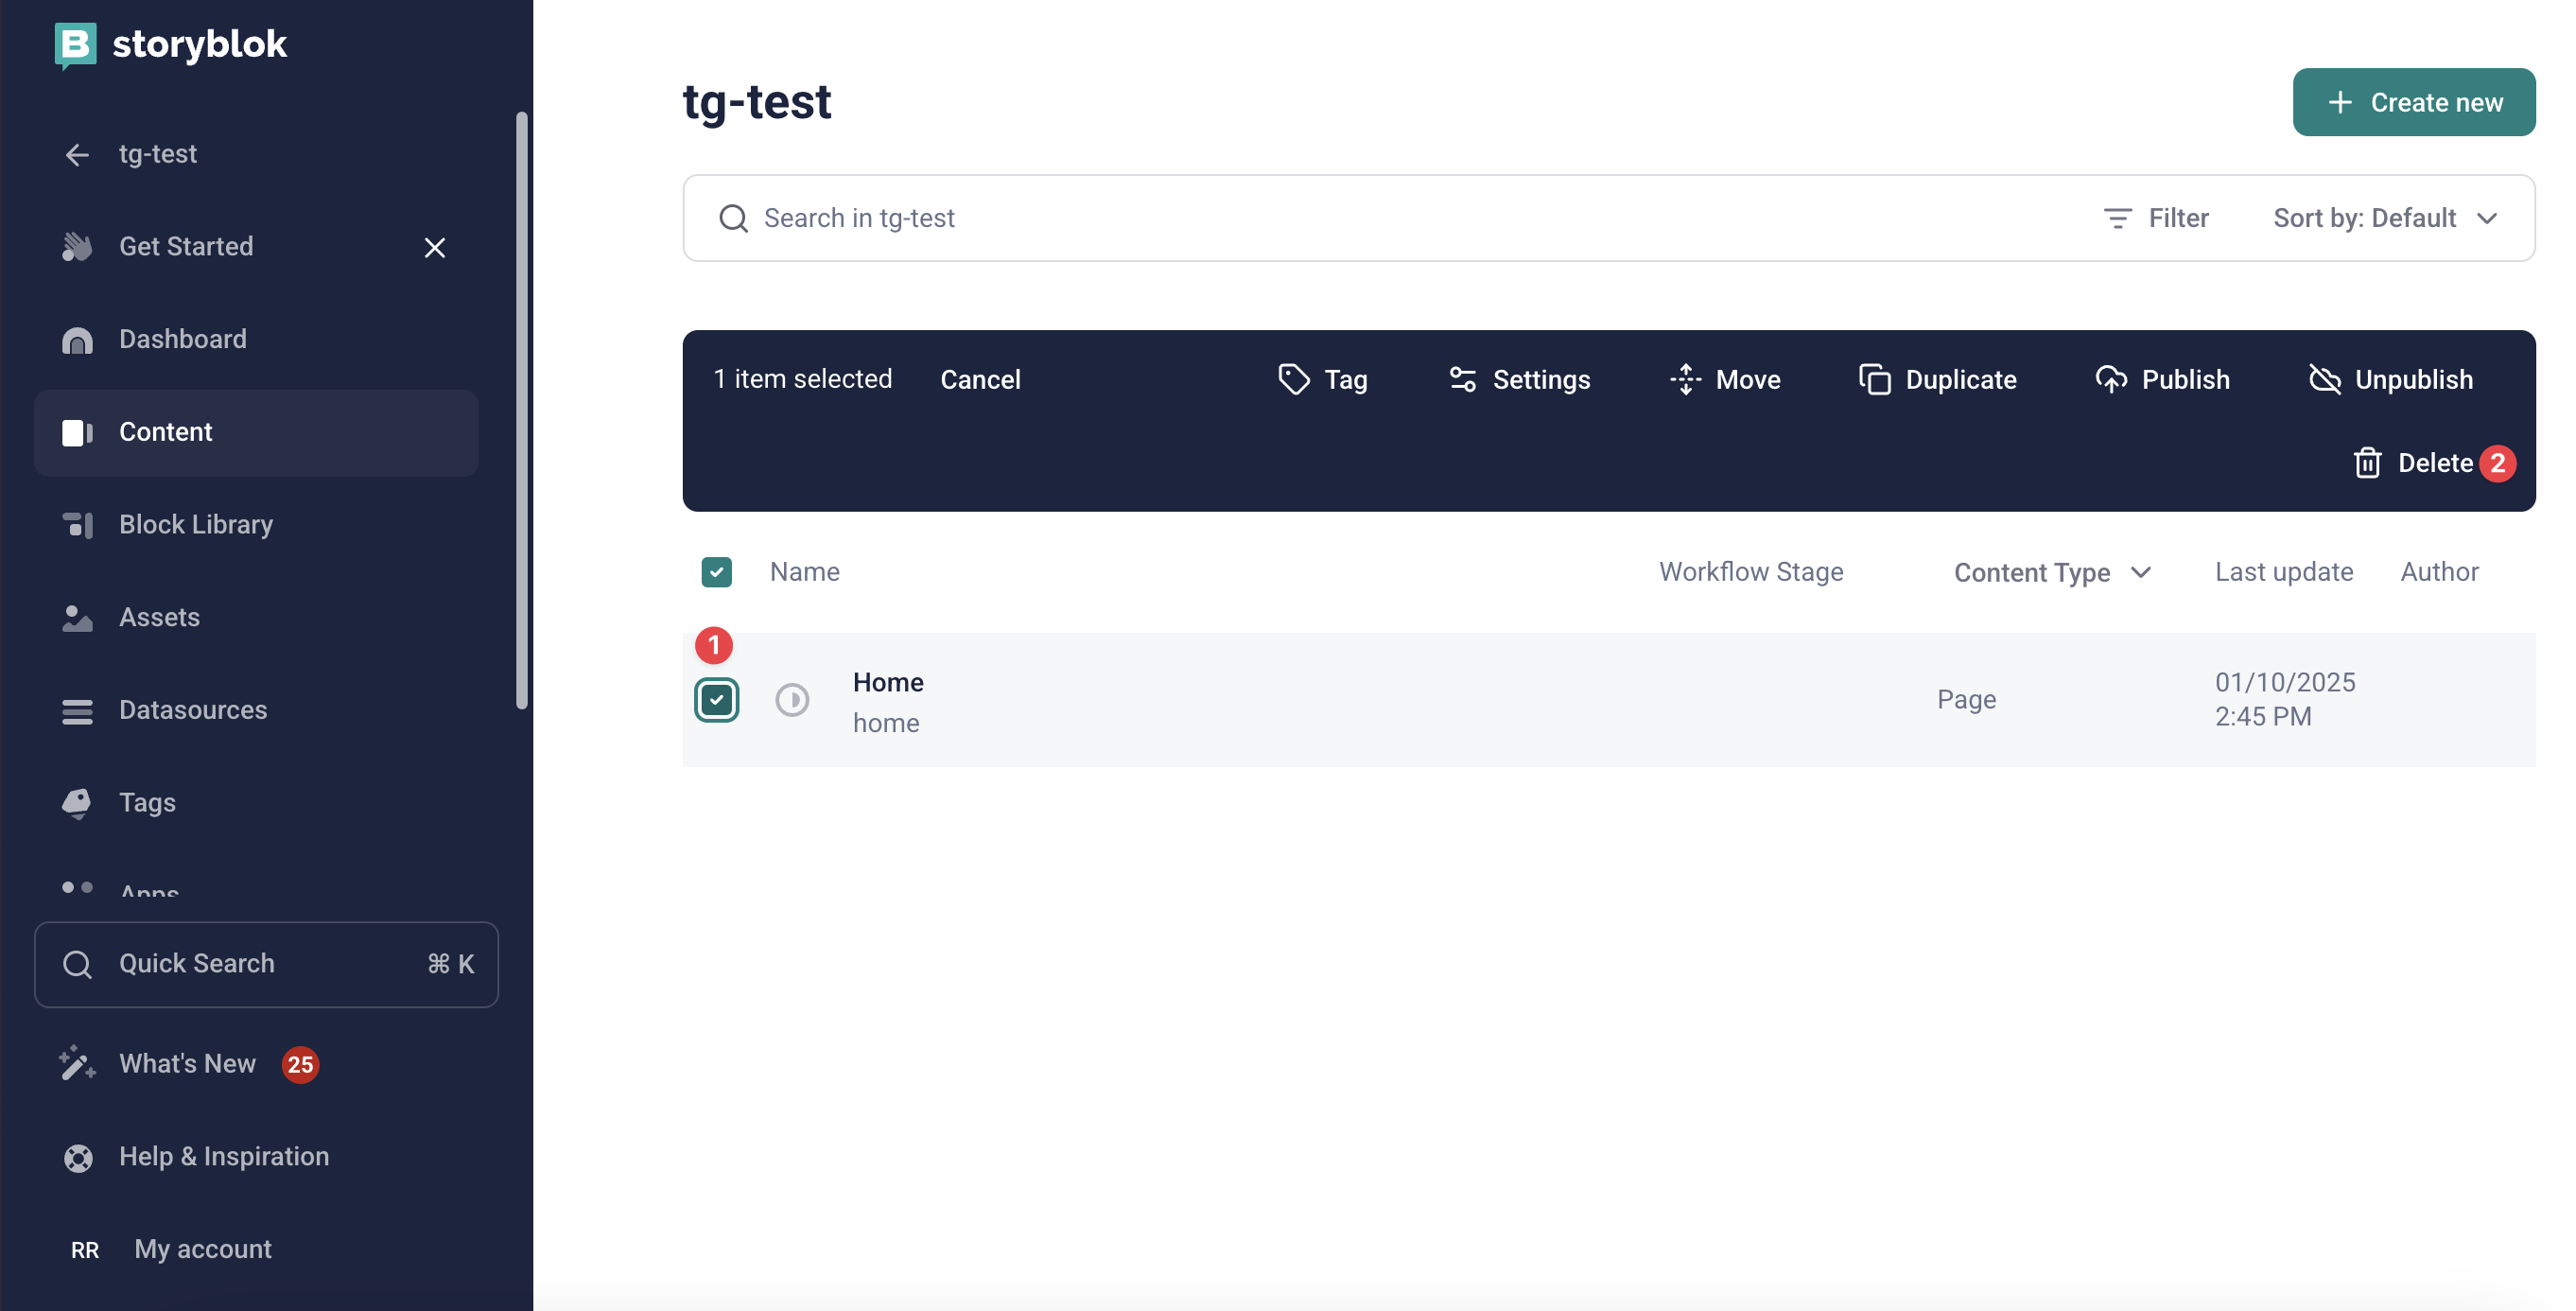Toggle the select-all checkbox in header
Viewport: 2576px width, 1311px height.
(x=716, y=572)
